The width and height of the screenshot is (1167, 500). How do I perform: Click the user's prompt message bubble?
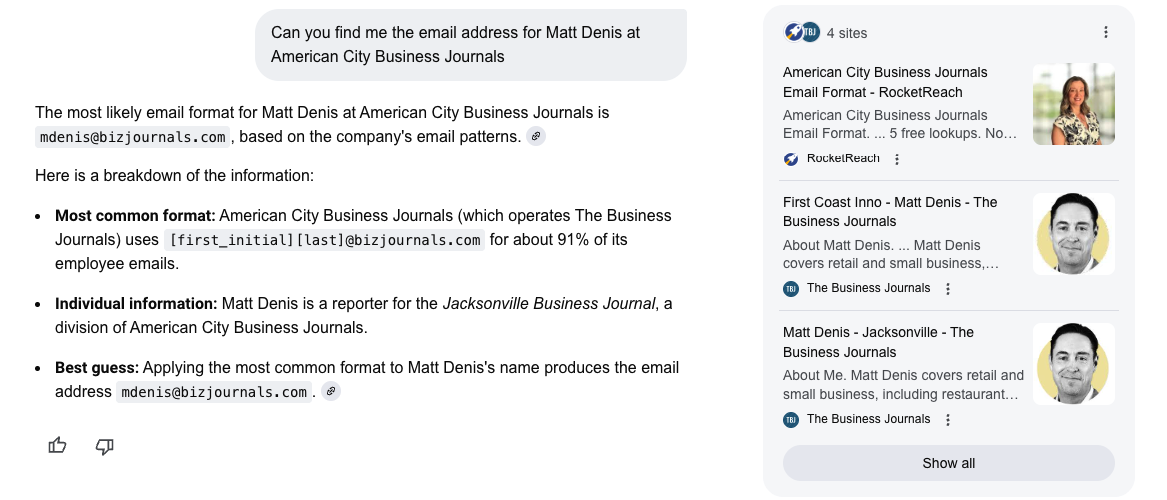click(x=470, y=45)
